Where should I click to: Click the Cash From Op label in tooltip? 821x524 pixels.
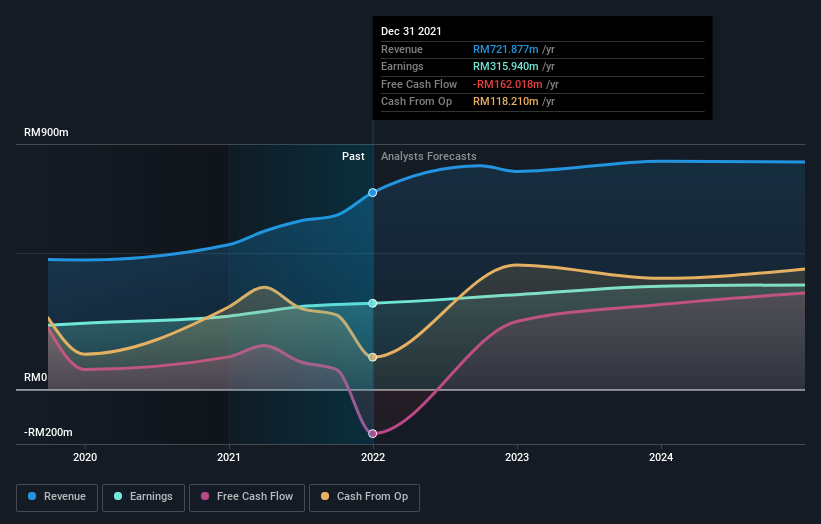pos(416,102)
